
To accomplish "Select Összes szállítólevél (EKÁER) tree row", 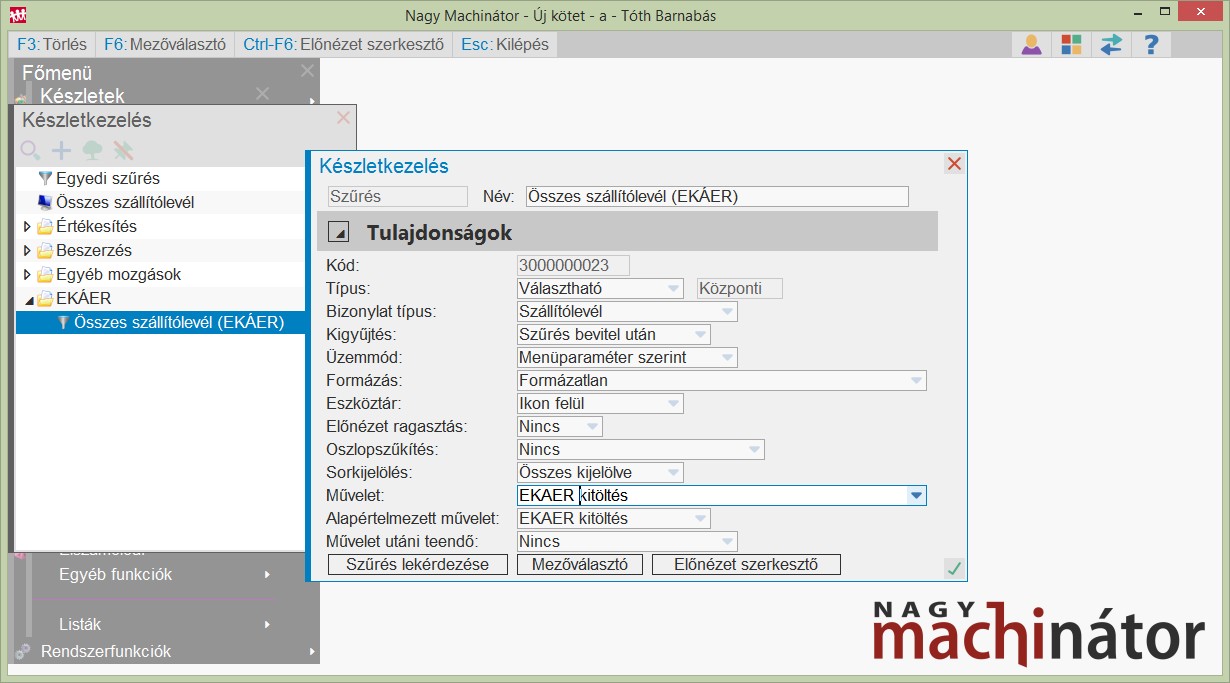I will tap(160, 322).
